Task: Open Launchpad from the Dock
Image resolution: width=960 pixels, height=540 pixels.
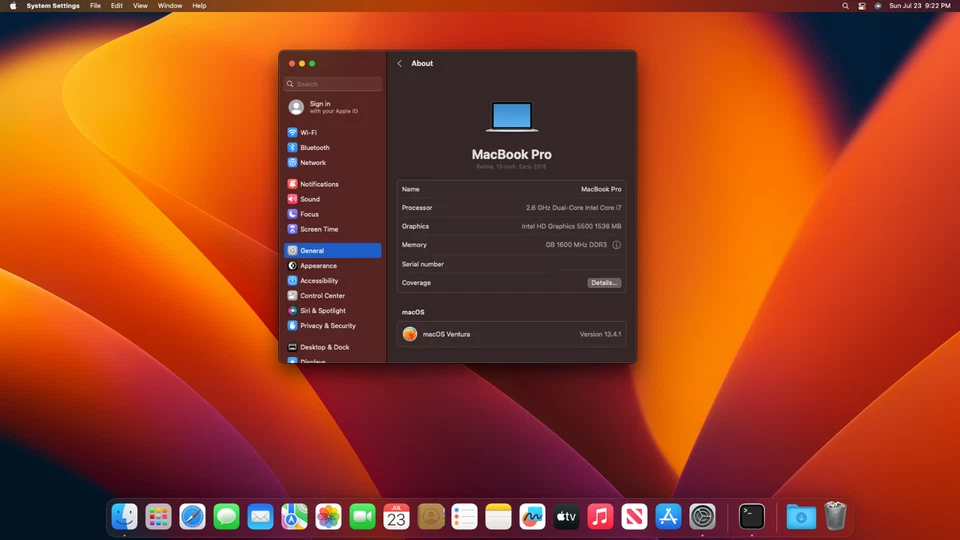Action: tap(159, 517)
